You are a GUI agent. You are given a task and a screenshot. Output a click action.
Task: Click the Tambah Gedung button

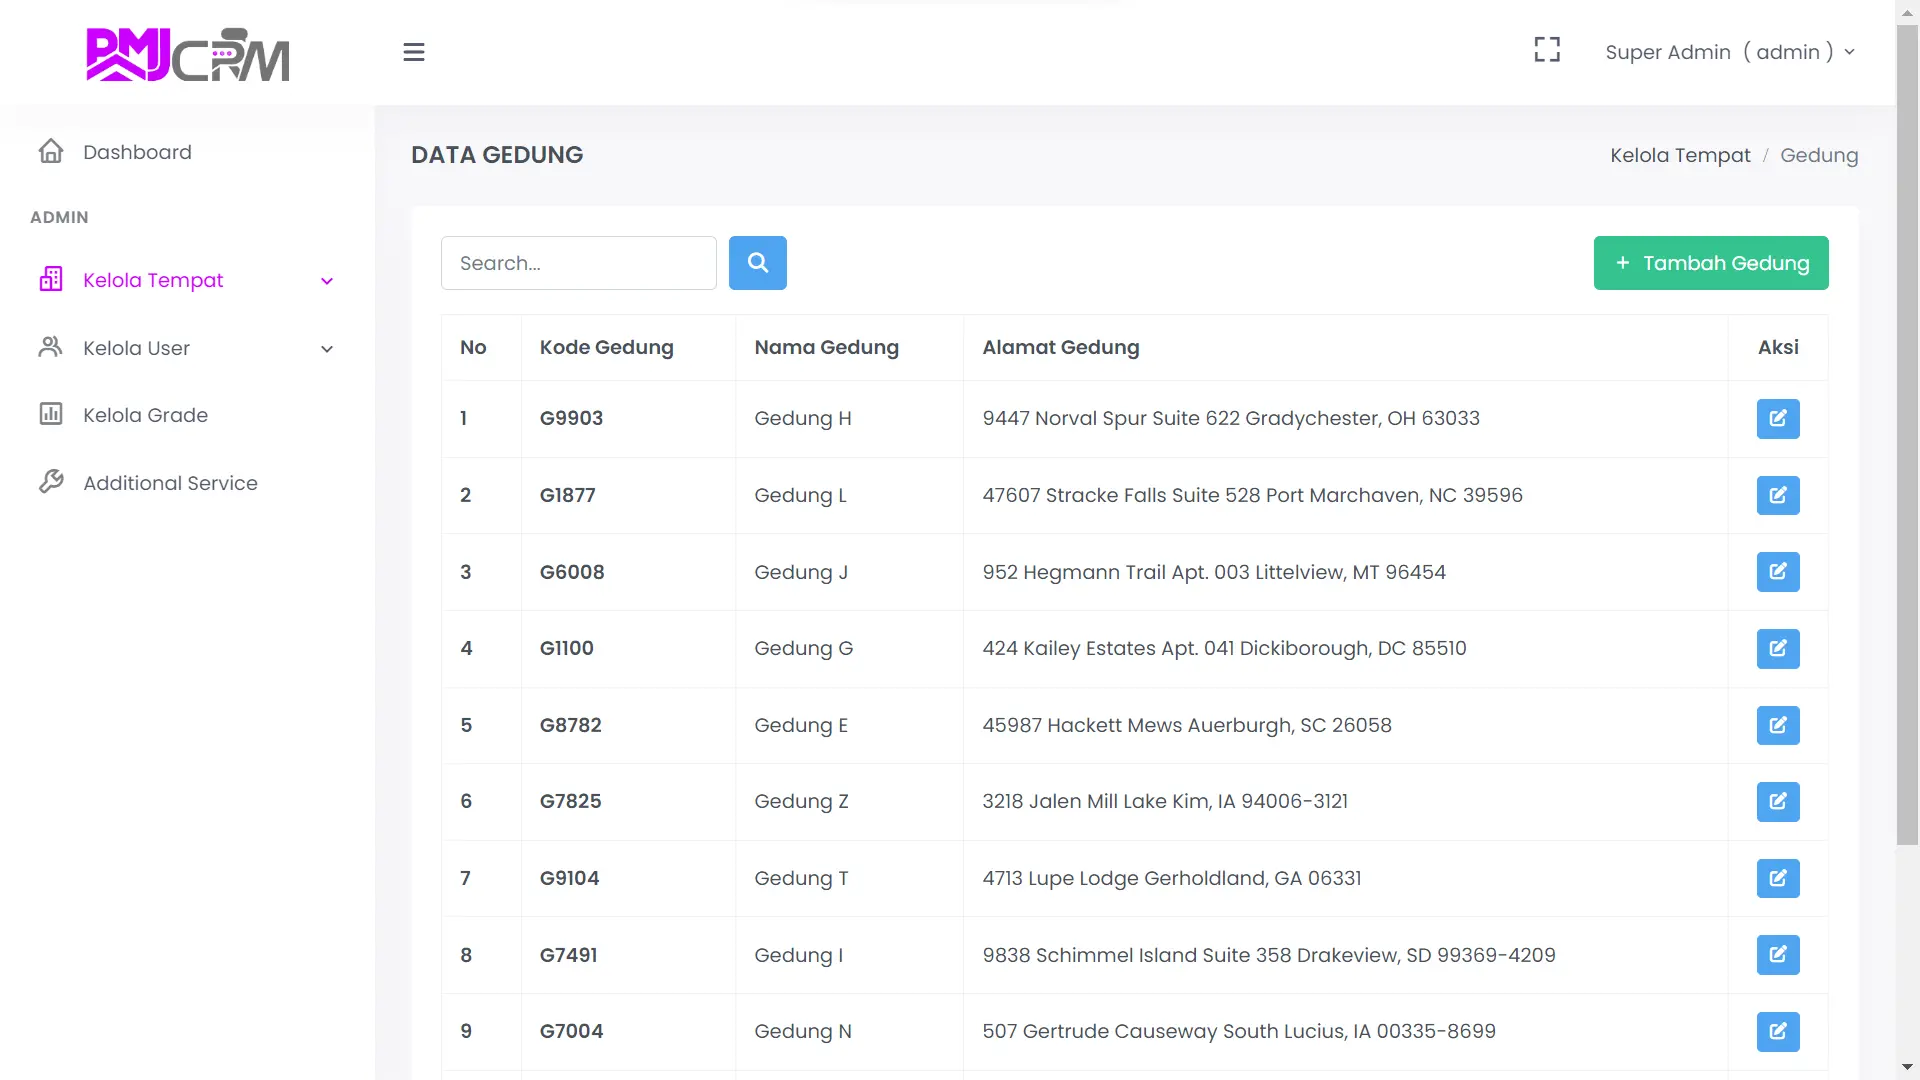click(x=1710, y=263)
